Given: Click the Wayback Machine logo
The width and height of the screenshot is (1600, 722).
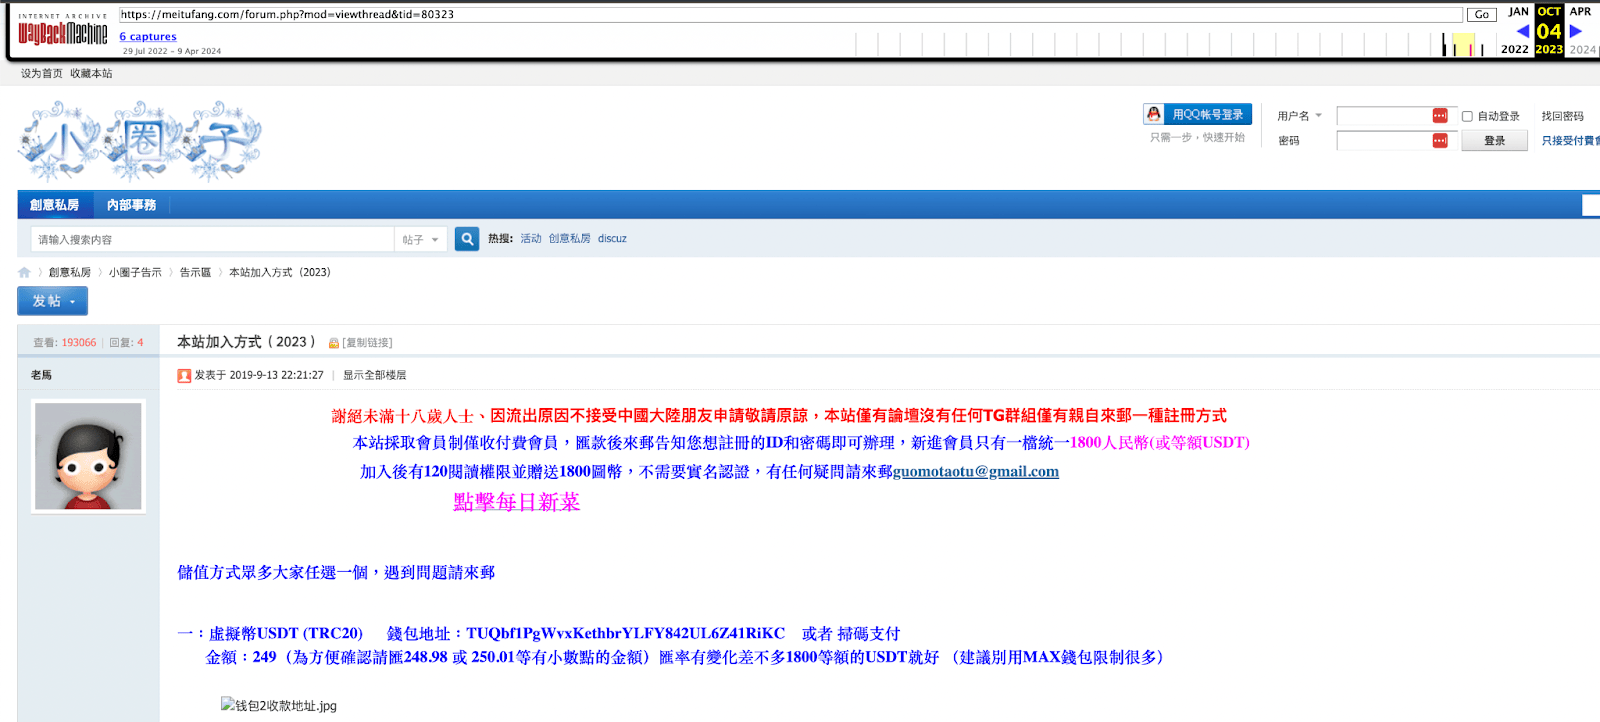Looking at the screenshot, I should 62,32.
